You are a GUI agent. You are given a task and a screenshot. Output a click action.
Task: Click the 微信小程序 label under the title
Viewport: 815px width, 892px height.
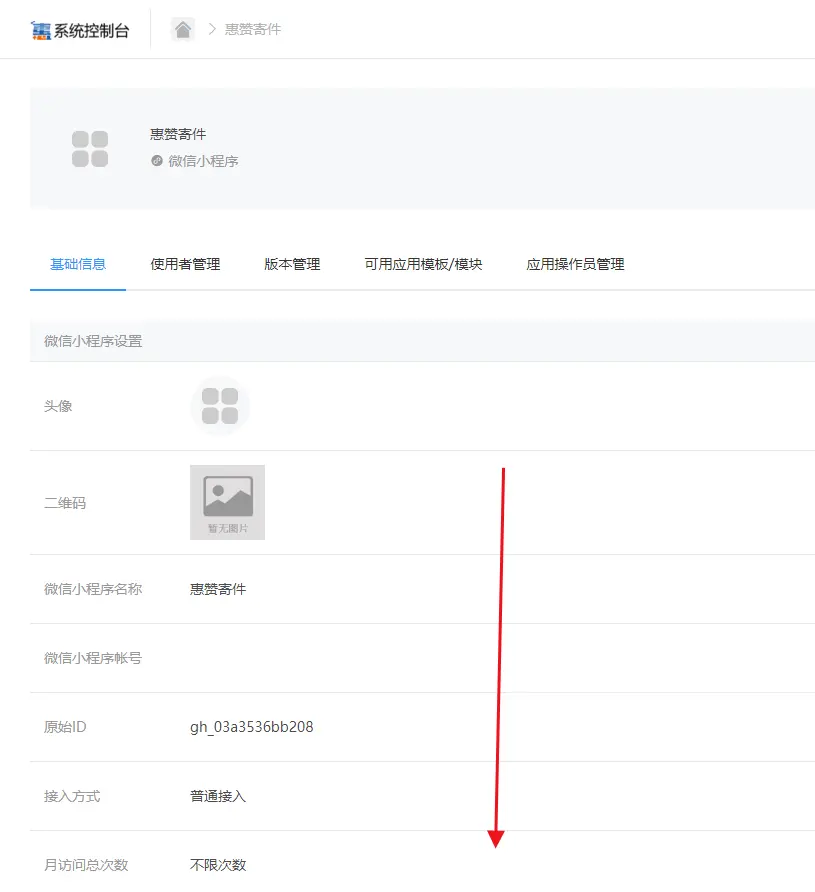203,162
